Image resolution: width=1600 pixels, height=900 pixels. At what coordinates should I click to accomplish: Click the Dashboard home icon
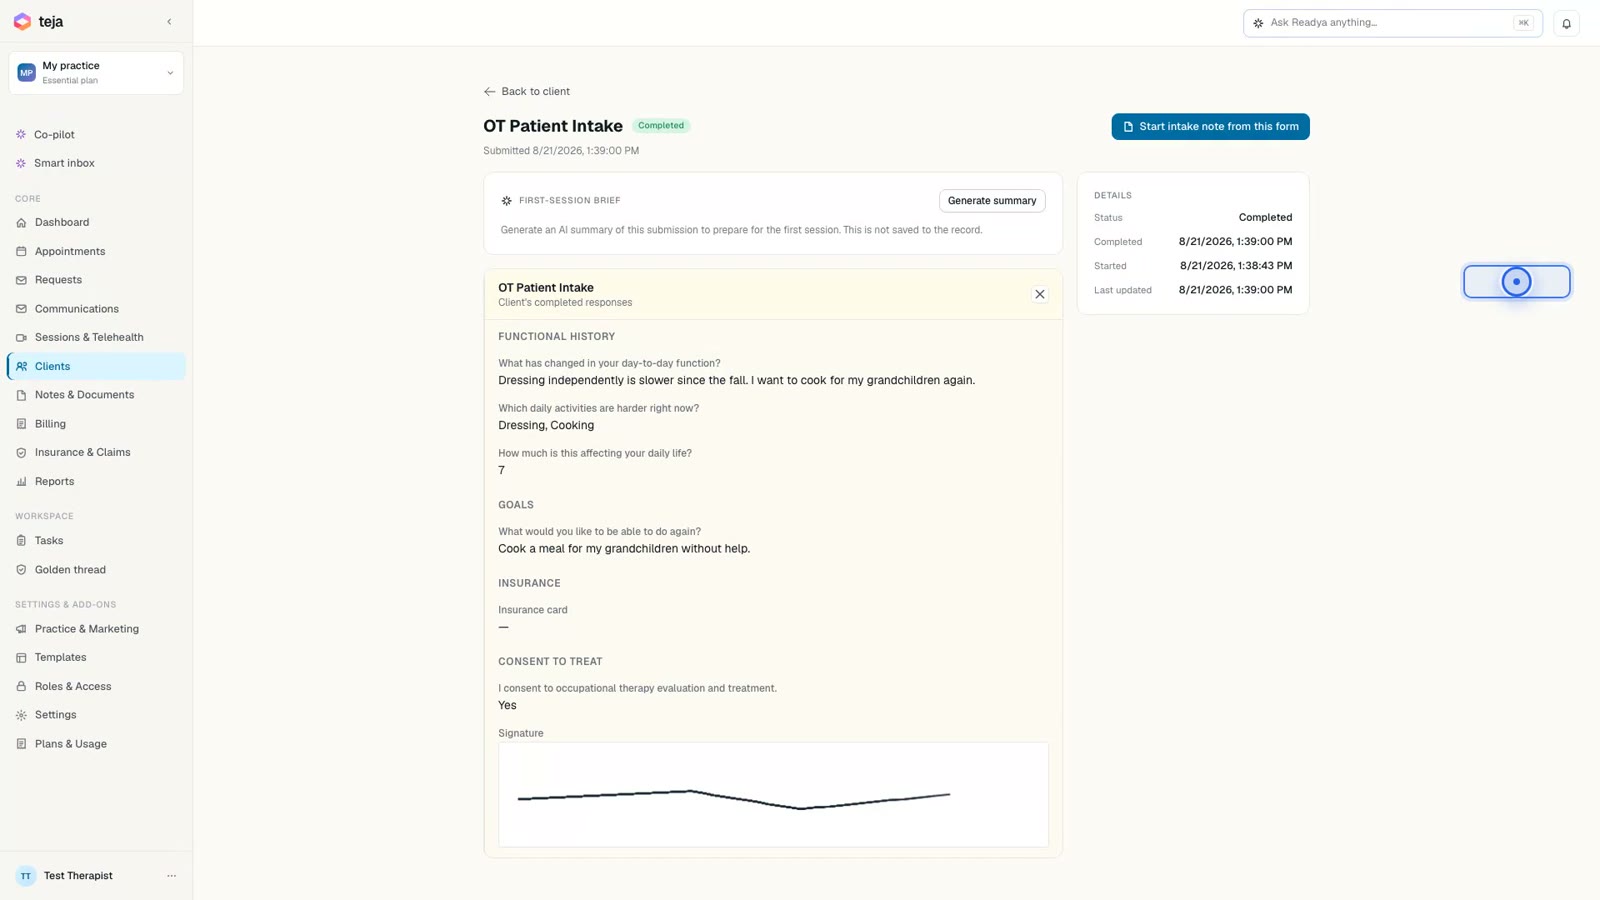(x=21, y=222)
